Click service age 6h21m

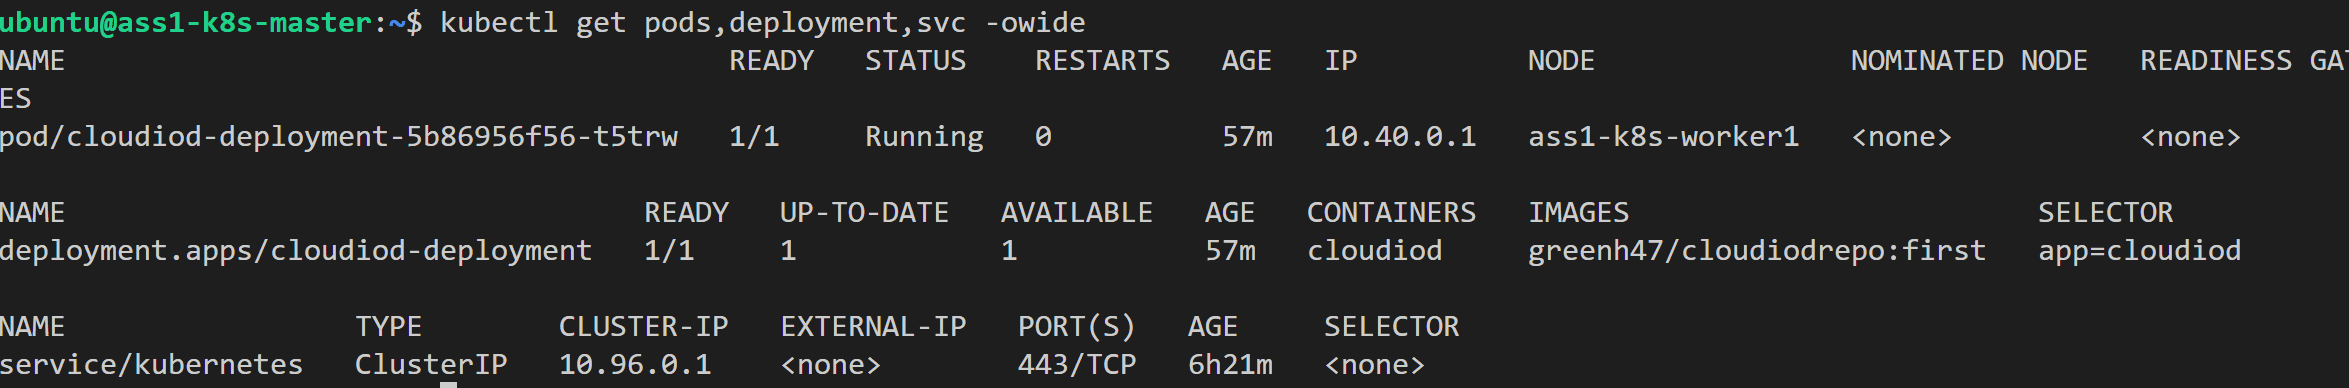click(x=1230, y=365)
